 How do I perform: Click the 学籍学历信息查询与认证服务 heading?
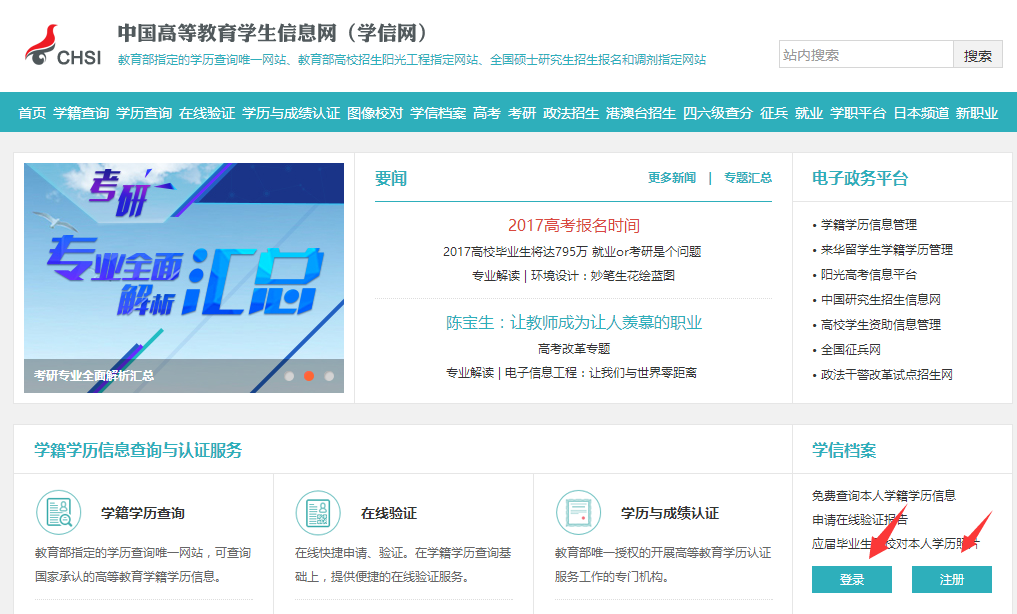point(138,450)
